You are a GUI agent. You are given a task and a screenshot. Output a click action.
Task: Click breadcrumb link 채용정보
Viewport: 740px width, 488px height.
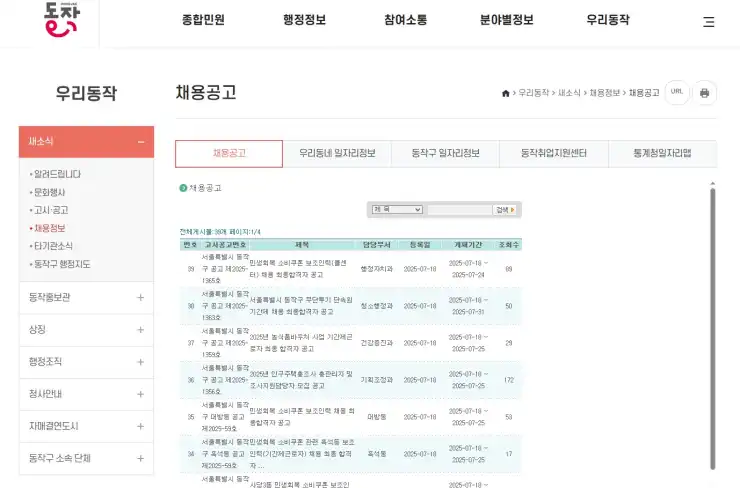coord(605,93)
